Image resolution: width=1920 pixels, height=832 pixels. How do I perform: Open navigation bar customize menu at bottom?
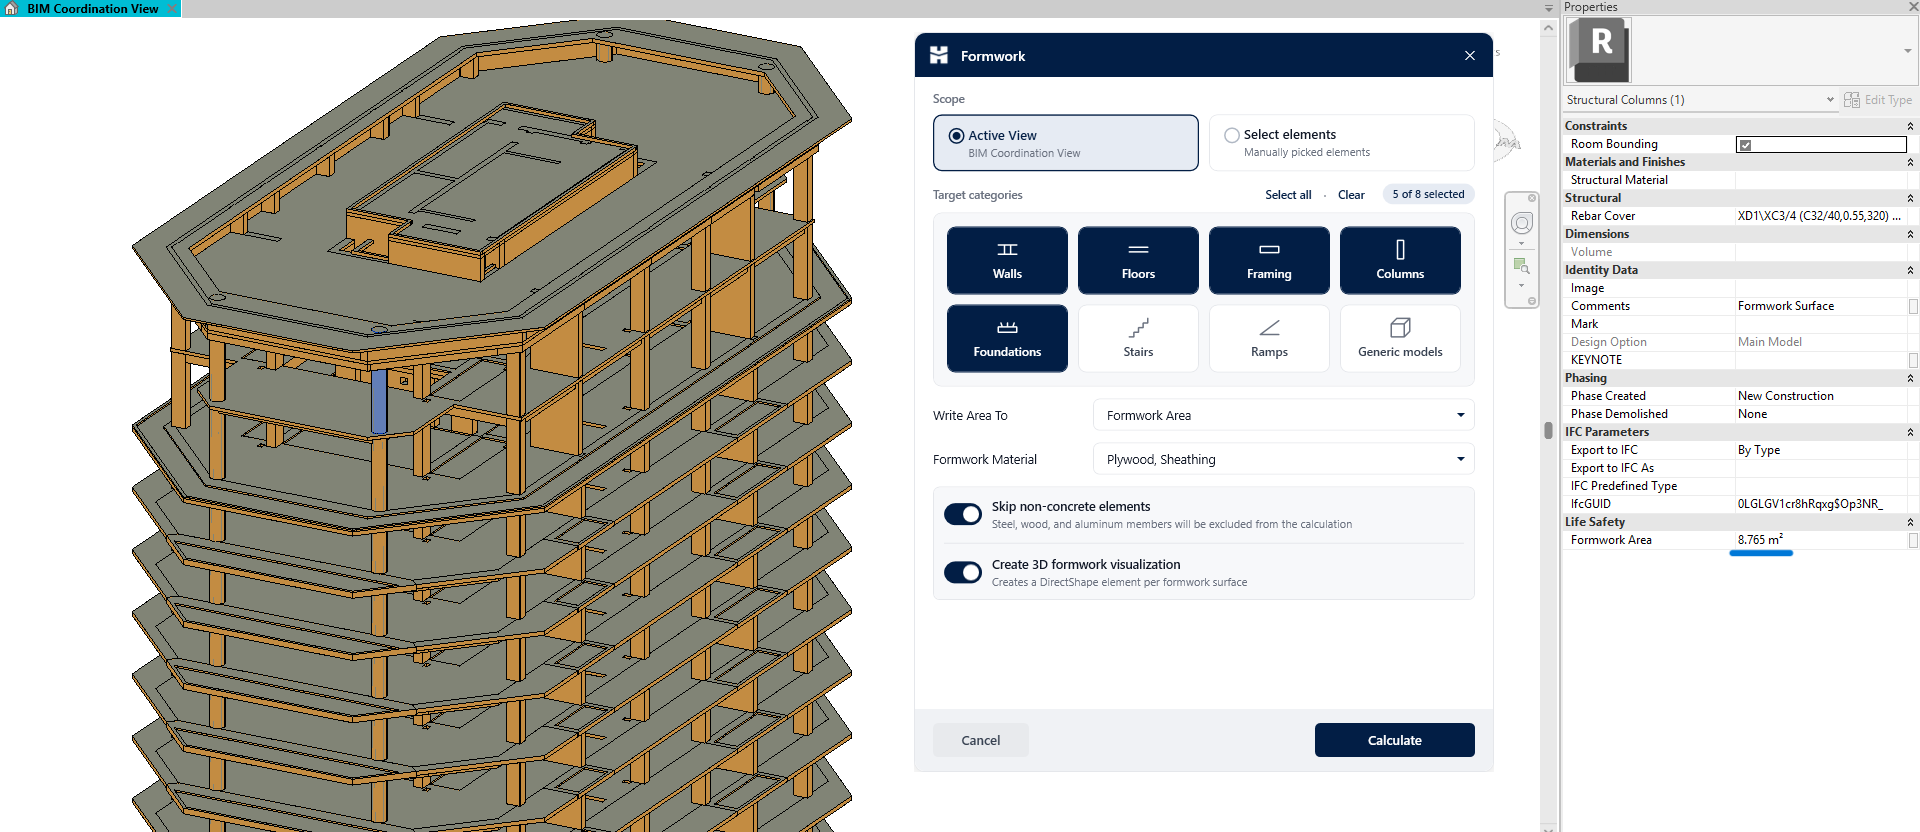pos(1531,301)
